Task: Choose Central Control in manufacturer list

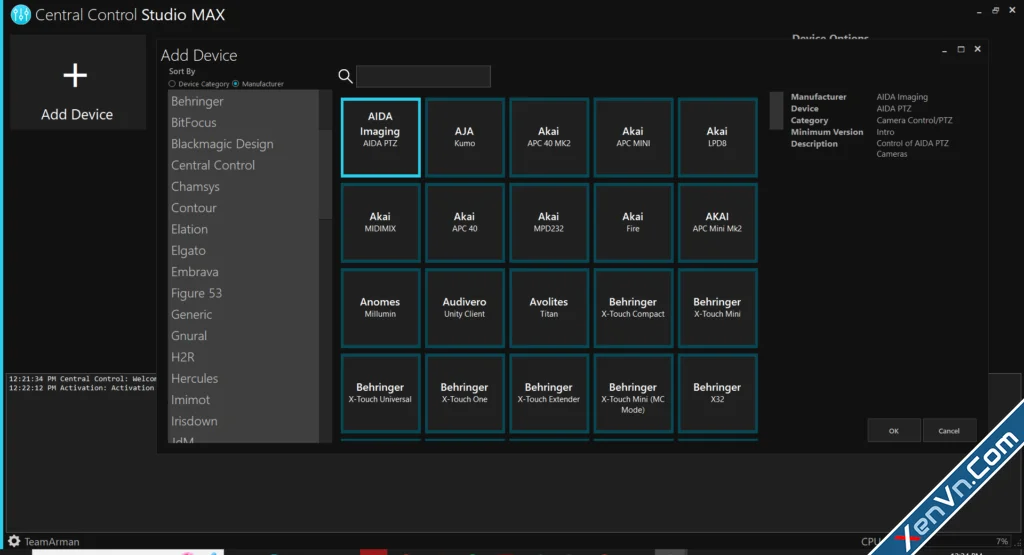Action: coord(243,165)
